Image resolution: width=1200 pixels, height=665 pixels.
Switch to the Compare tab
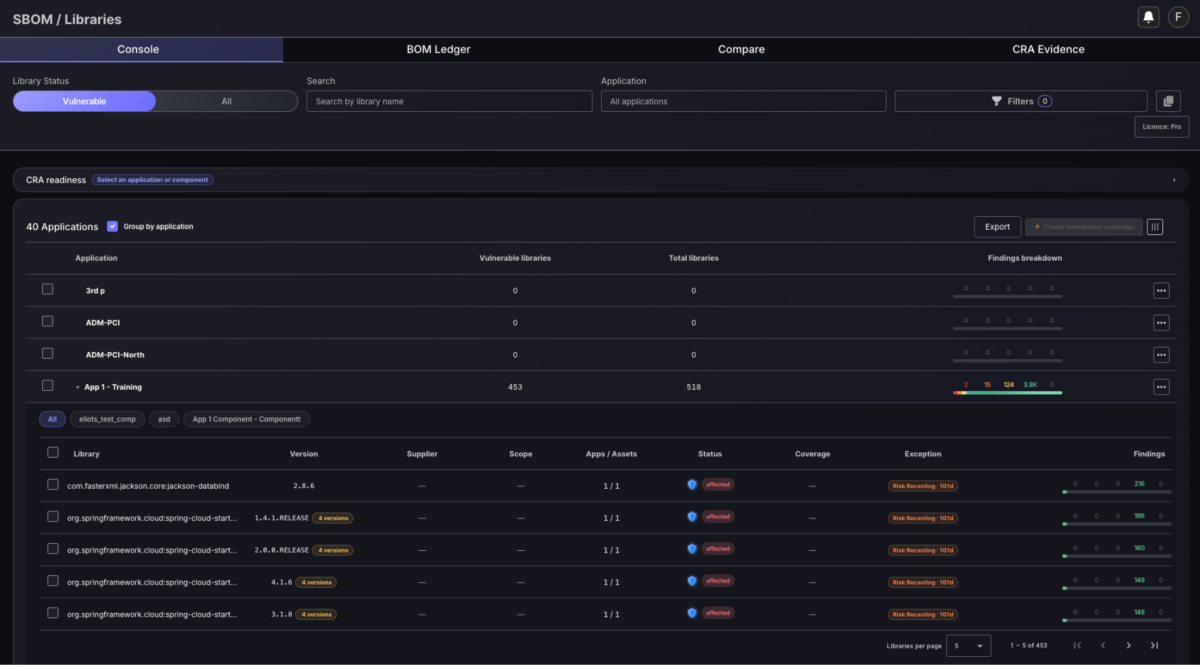741,49
